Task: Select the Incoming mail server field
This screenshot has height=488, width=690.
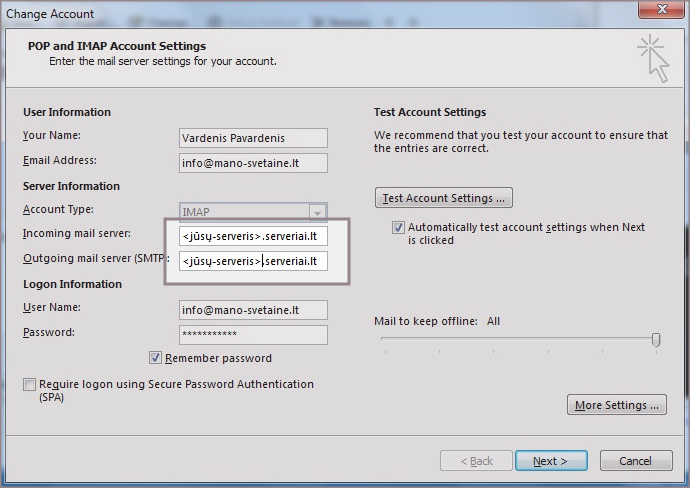Action: click(x=253, y=237)
